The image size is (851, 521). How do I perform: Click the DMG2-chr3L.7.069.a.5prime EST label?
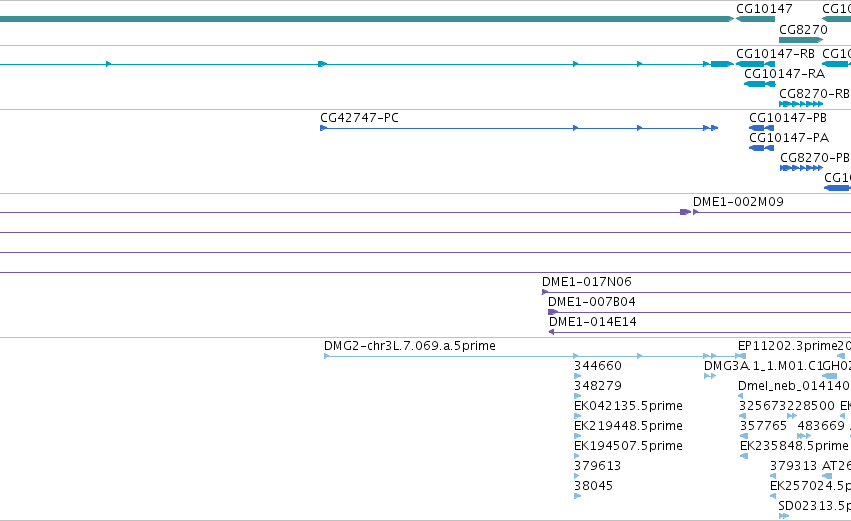coord(410,346)
